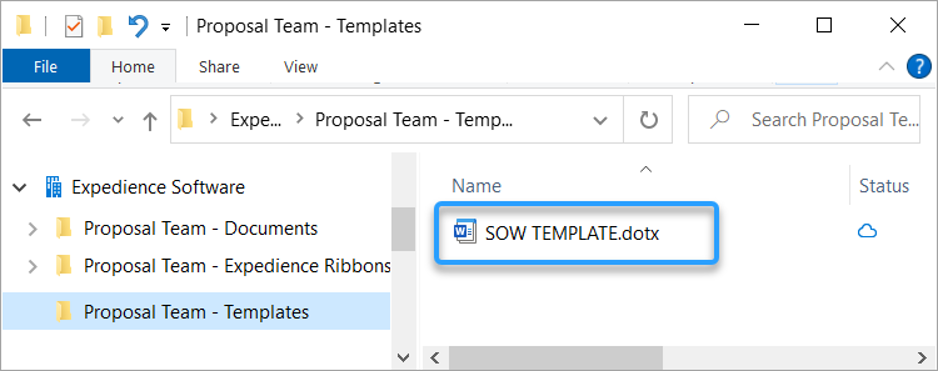Viewport: 939px width, 372px height.
Task: Select Proposal Team - Templates in tree
Action: click(196, 311)
